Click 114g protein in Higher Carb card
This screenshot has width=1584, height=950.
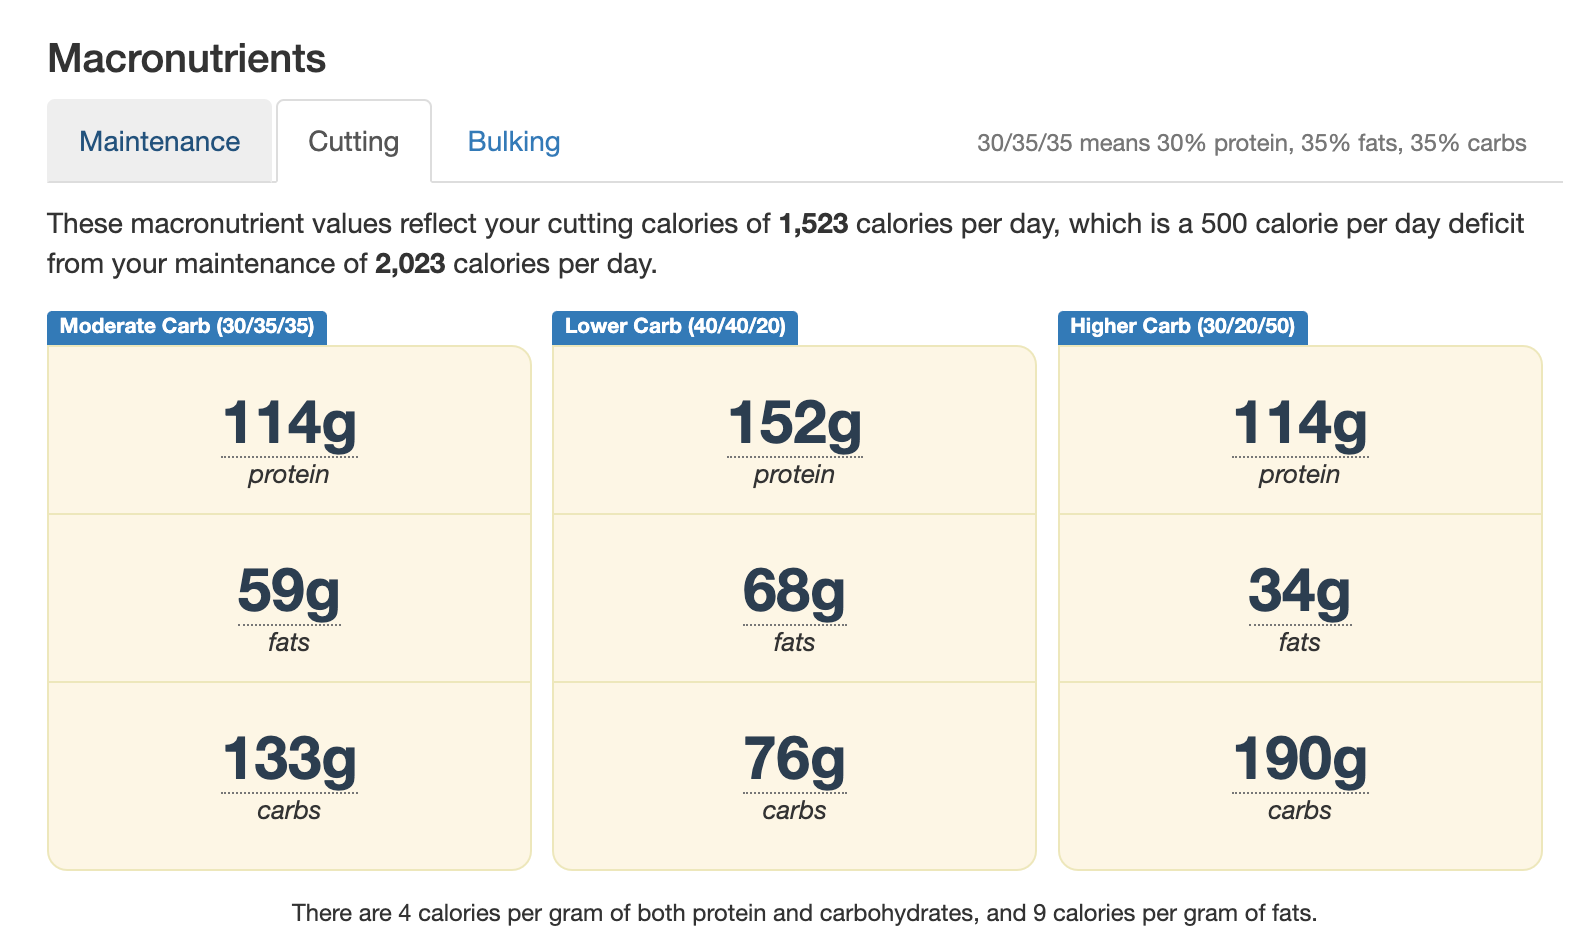coord(1299,424)
